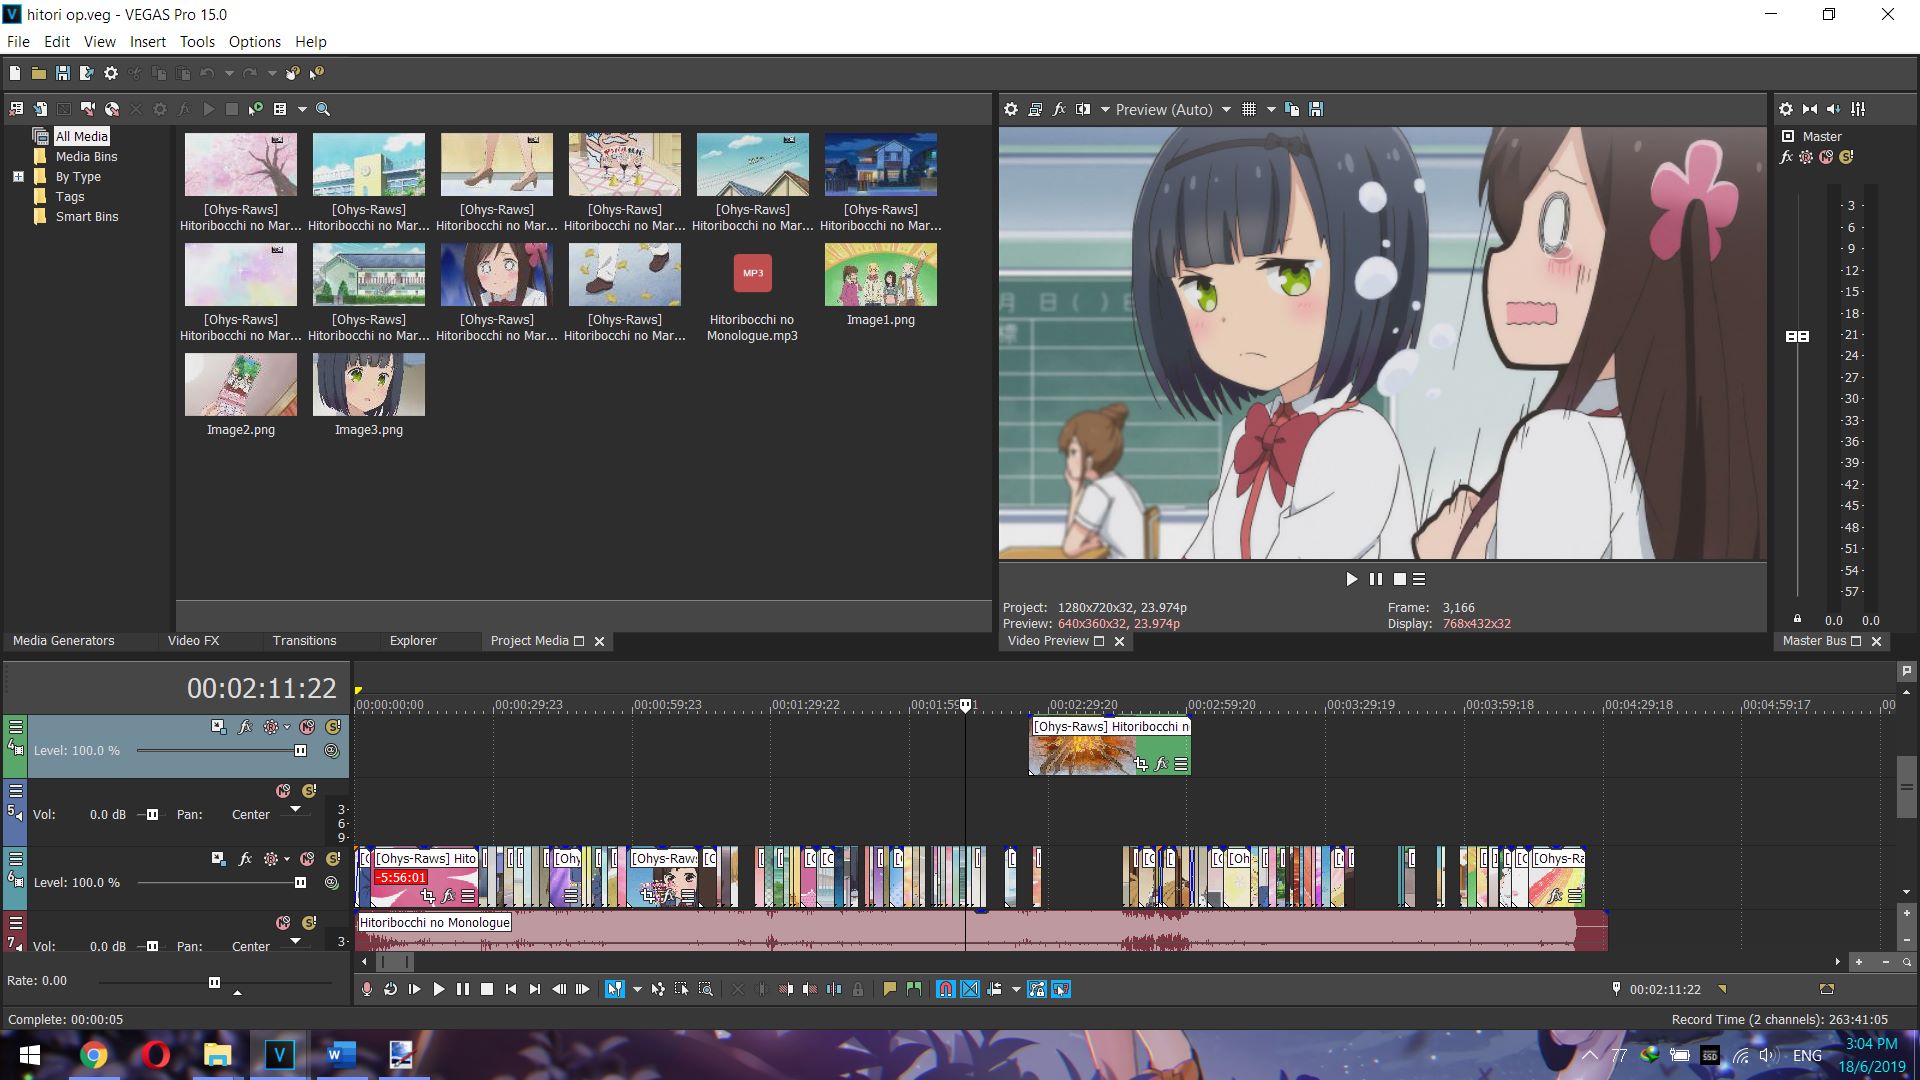This screenshot has width=1920, height=1080.
Task: Solo audio track 7
Action: pyautogui.click(x=309, y=923)
